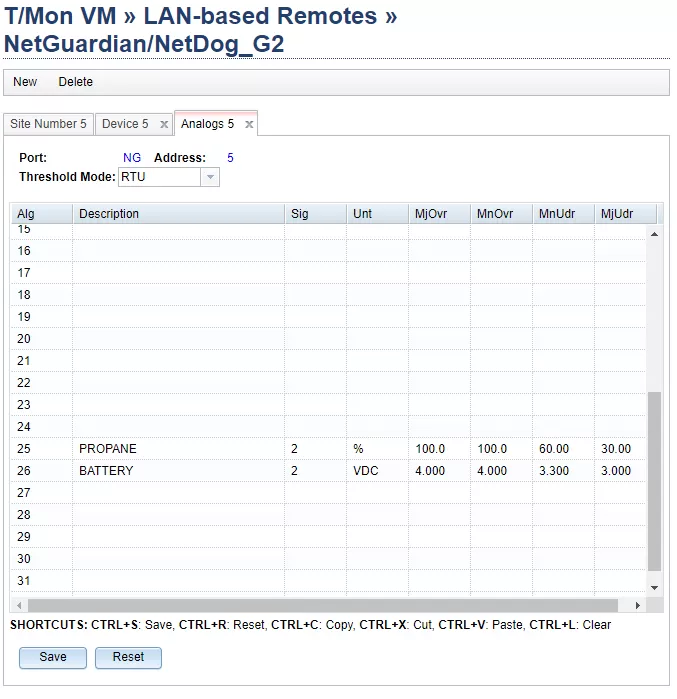Screen dimensions: 677x699
Task: Click the vertical scrollbar thumb
Action: (655, 480)
